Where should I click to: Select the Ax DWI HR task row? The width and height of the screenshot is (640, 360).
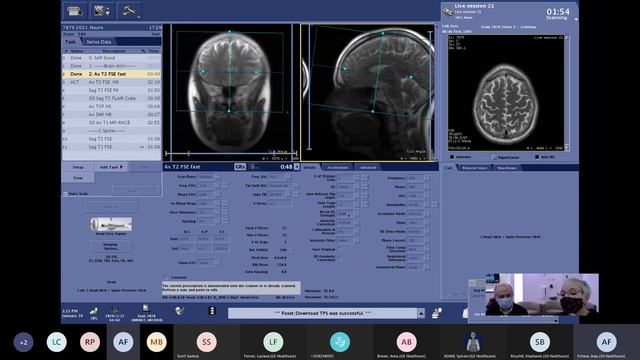point(111,114)
